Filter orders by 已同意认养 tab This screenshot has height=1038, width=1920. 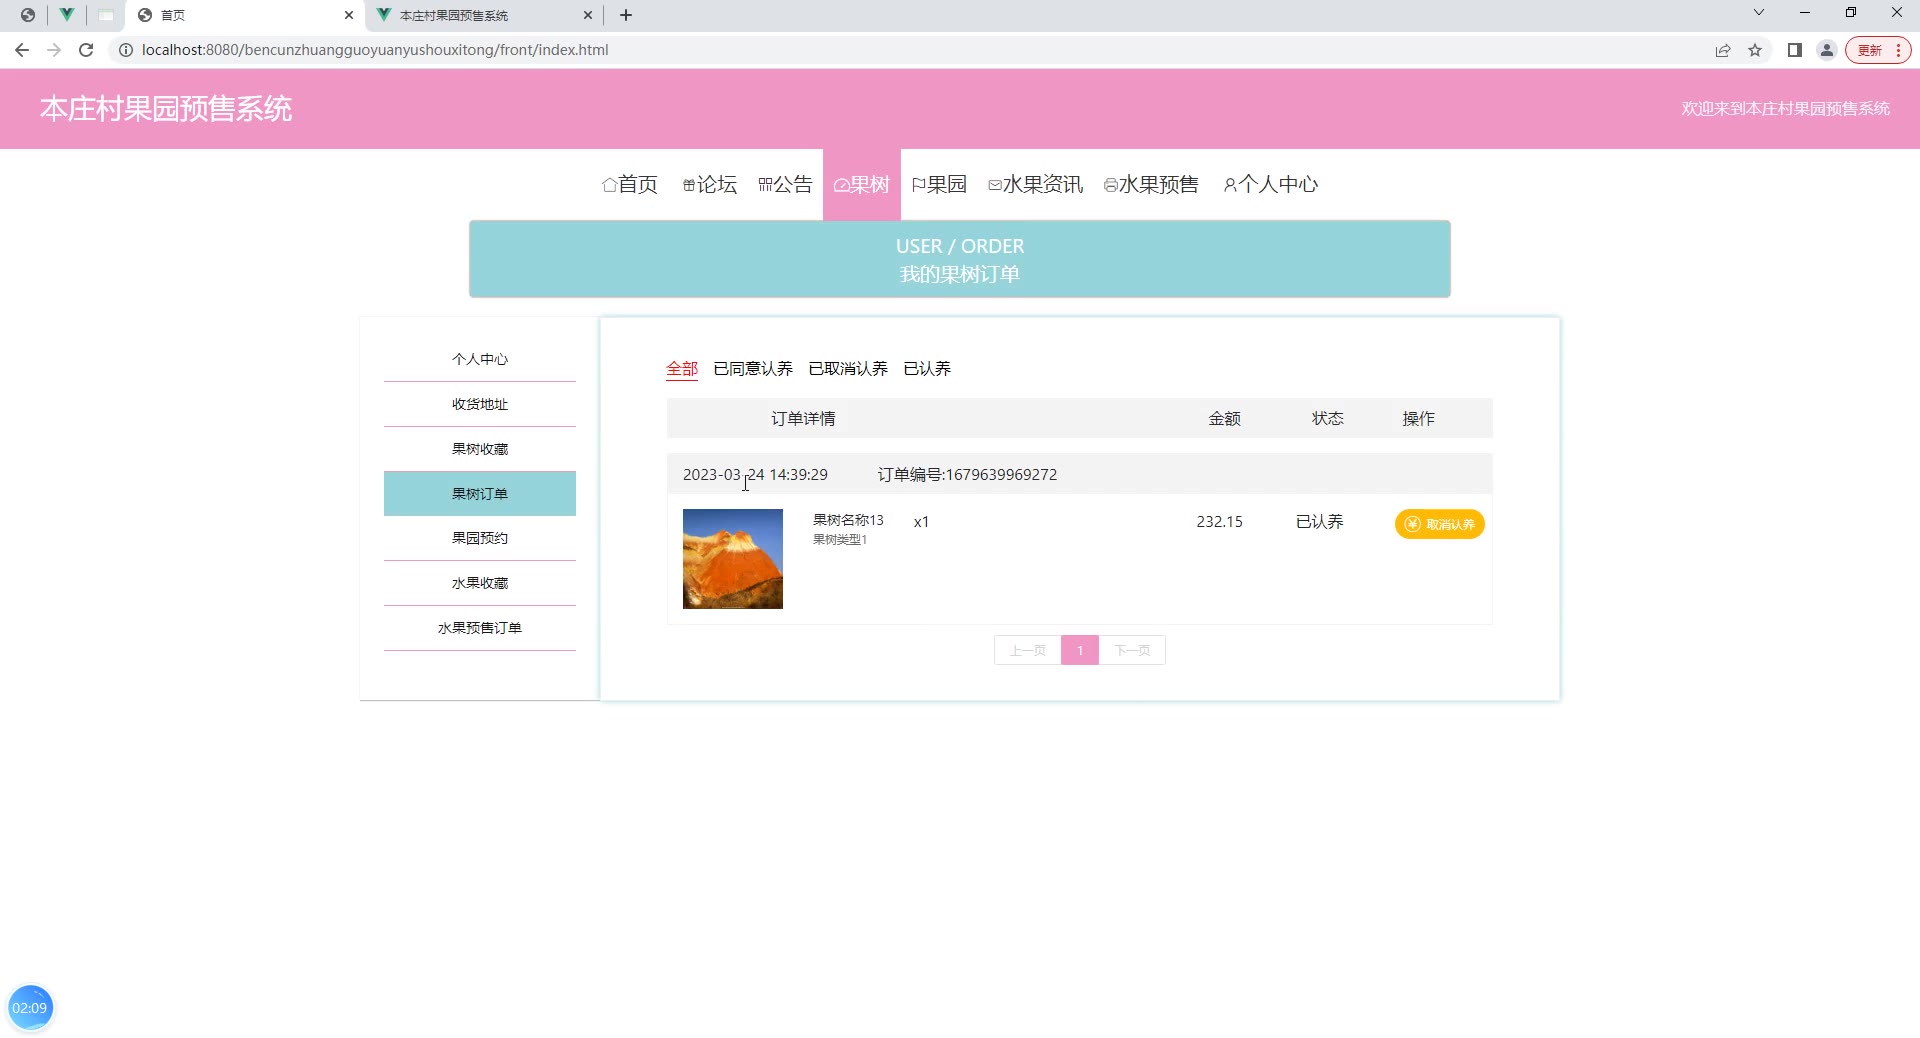(x=752, y=369)
